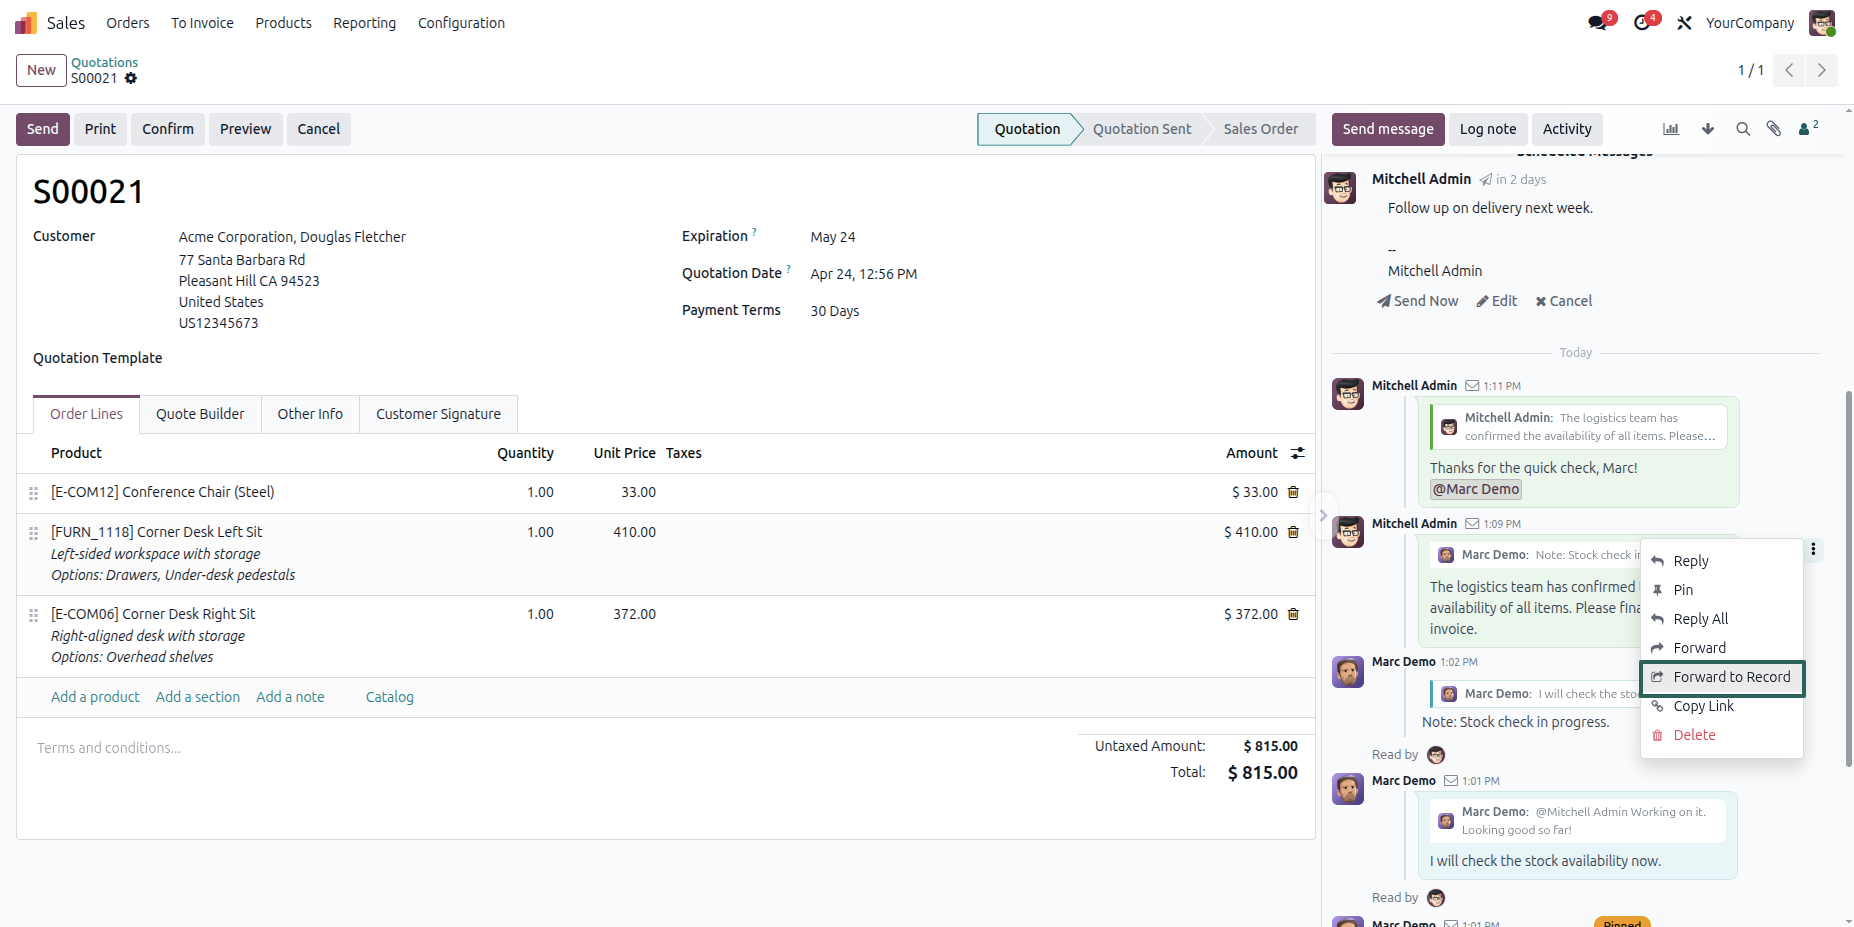Delete the Corner Desk Left Sit line
This screenshot has height=927, width=1854.
click(1293, 532)
